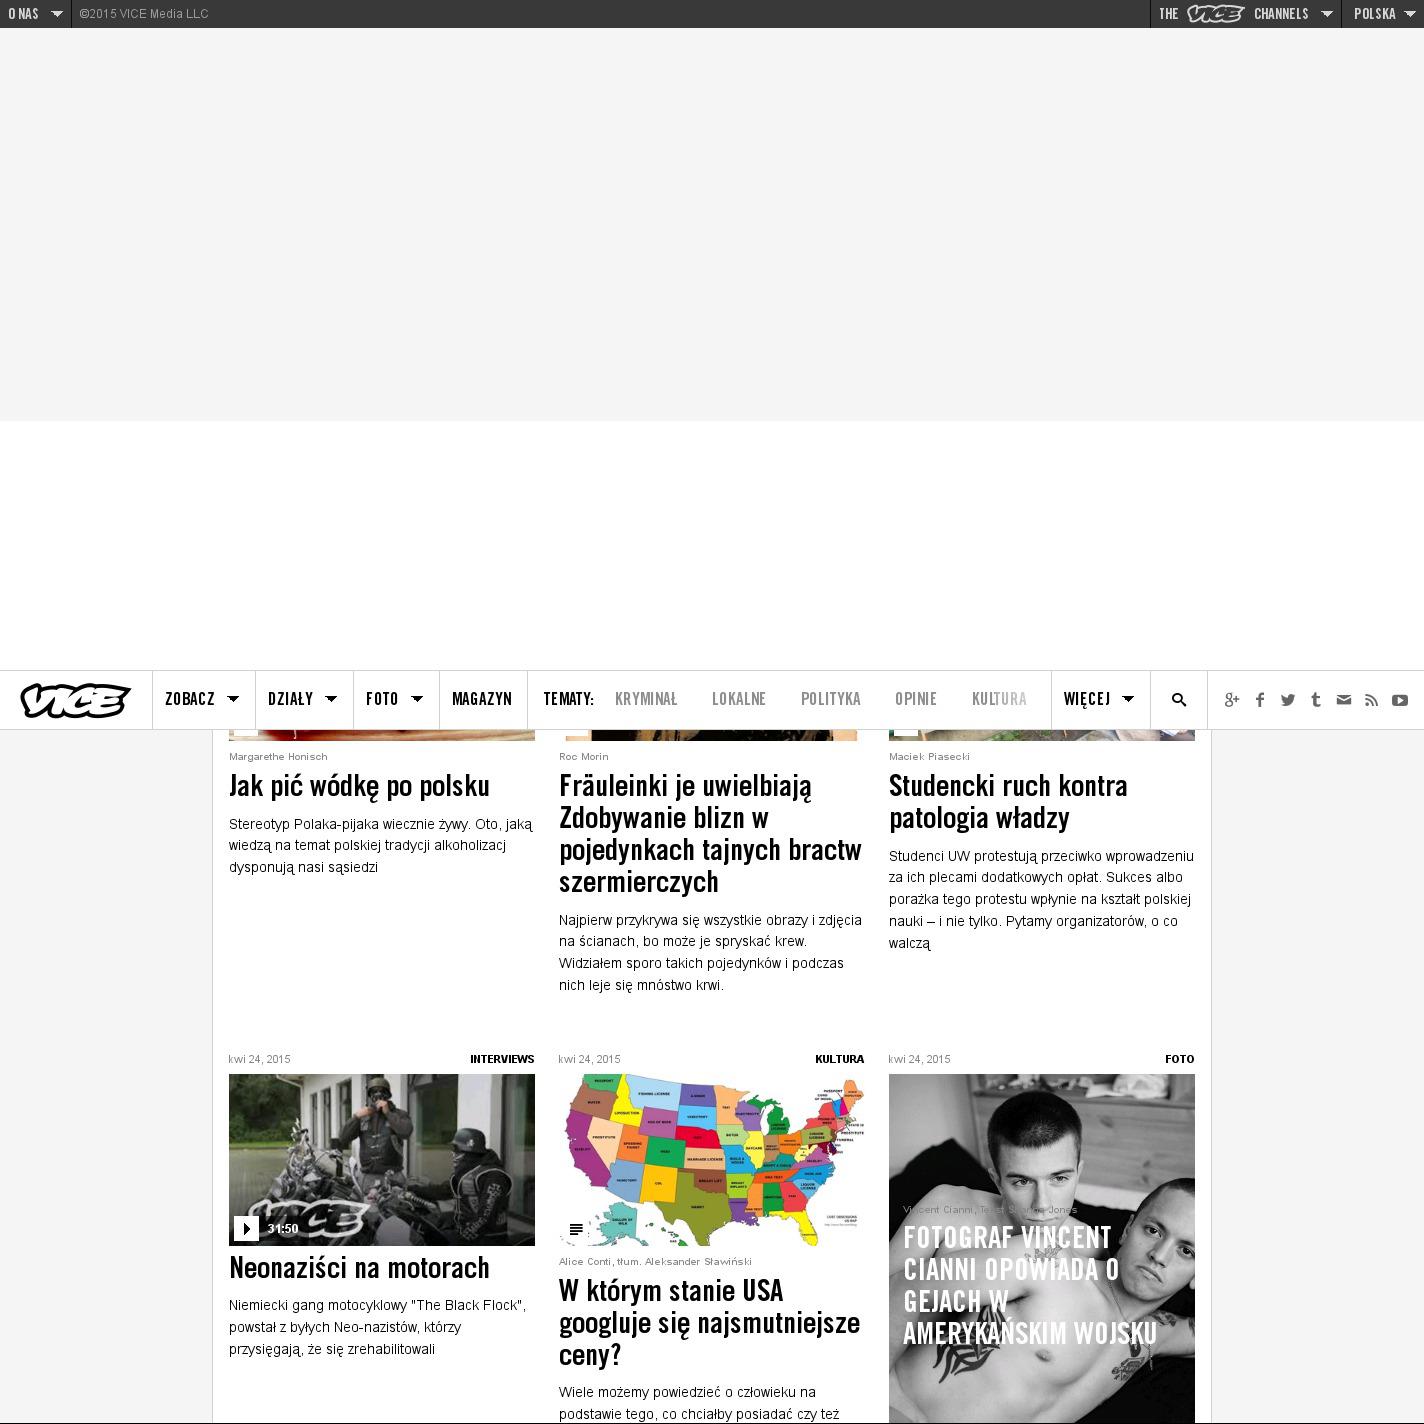Click the USA map article thumbnail

tap(711, 1159)
